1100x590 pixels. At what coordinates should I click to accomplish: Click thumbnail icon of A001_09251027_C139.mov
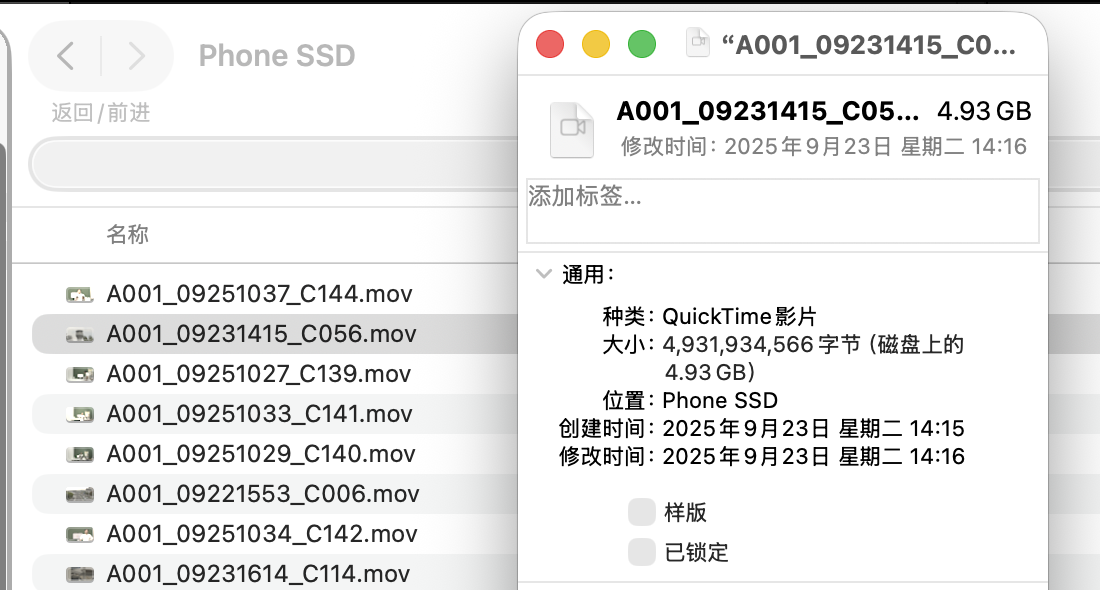pyautogui.click(x=79, y=374)
